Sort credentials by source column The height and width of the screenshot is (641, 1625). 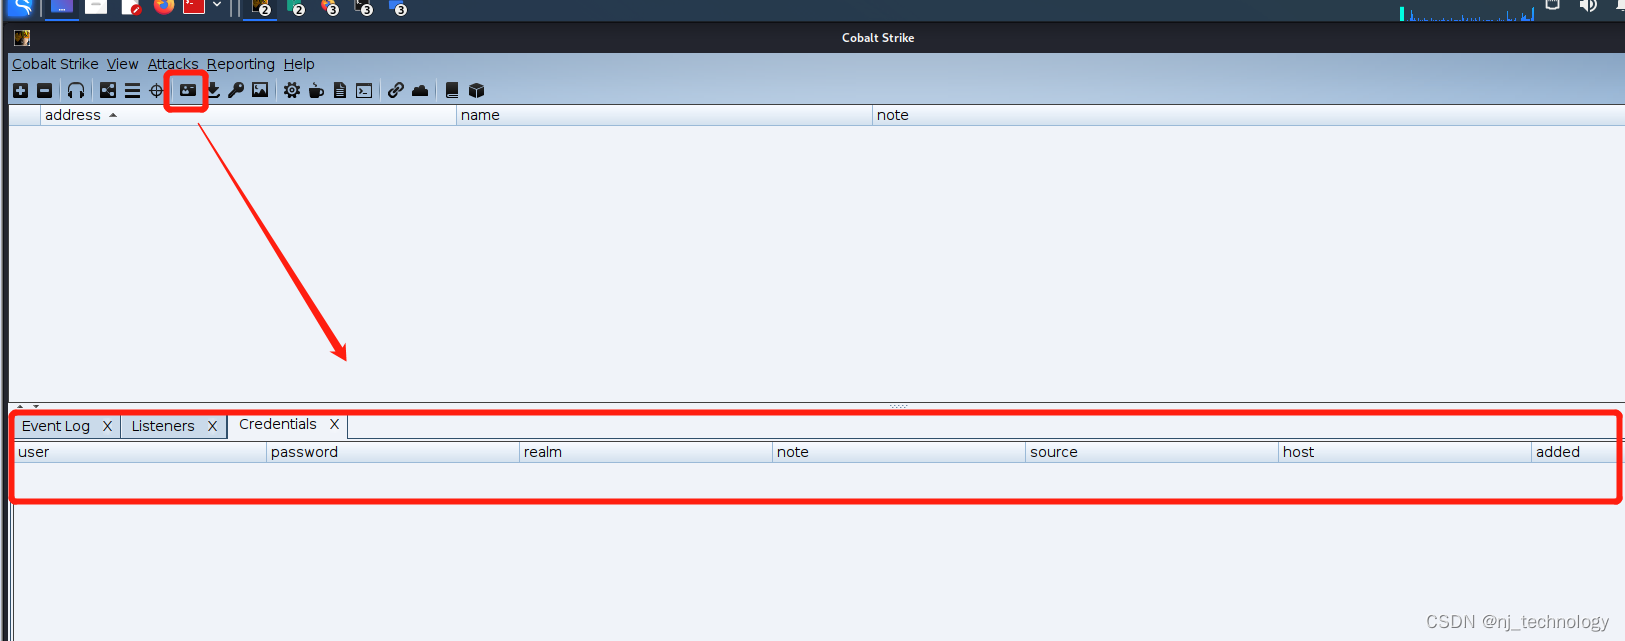1152,452
